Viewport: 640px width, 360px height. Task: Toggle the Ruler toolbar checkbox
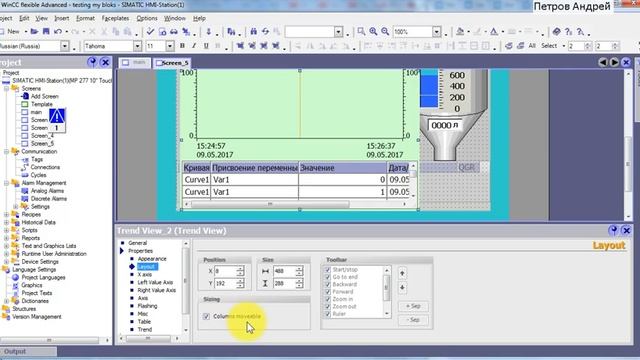[x=327, y=314]
